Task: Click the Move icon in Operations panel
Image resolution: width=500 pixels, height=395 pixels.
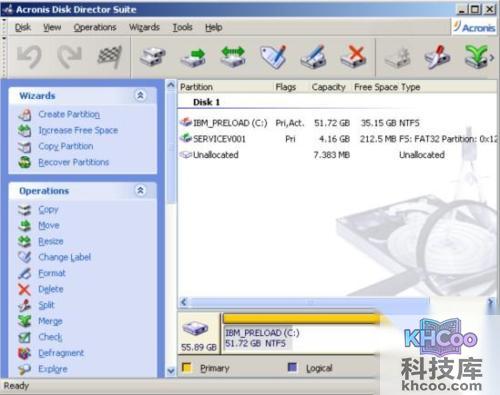Action: 24,226
